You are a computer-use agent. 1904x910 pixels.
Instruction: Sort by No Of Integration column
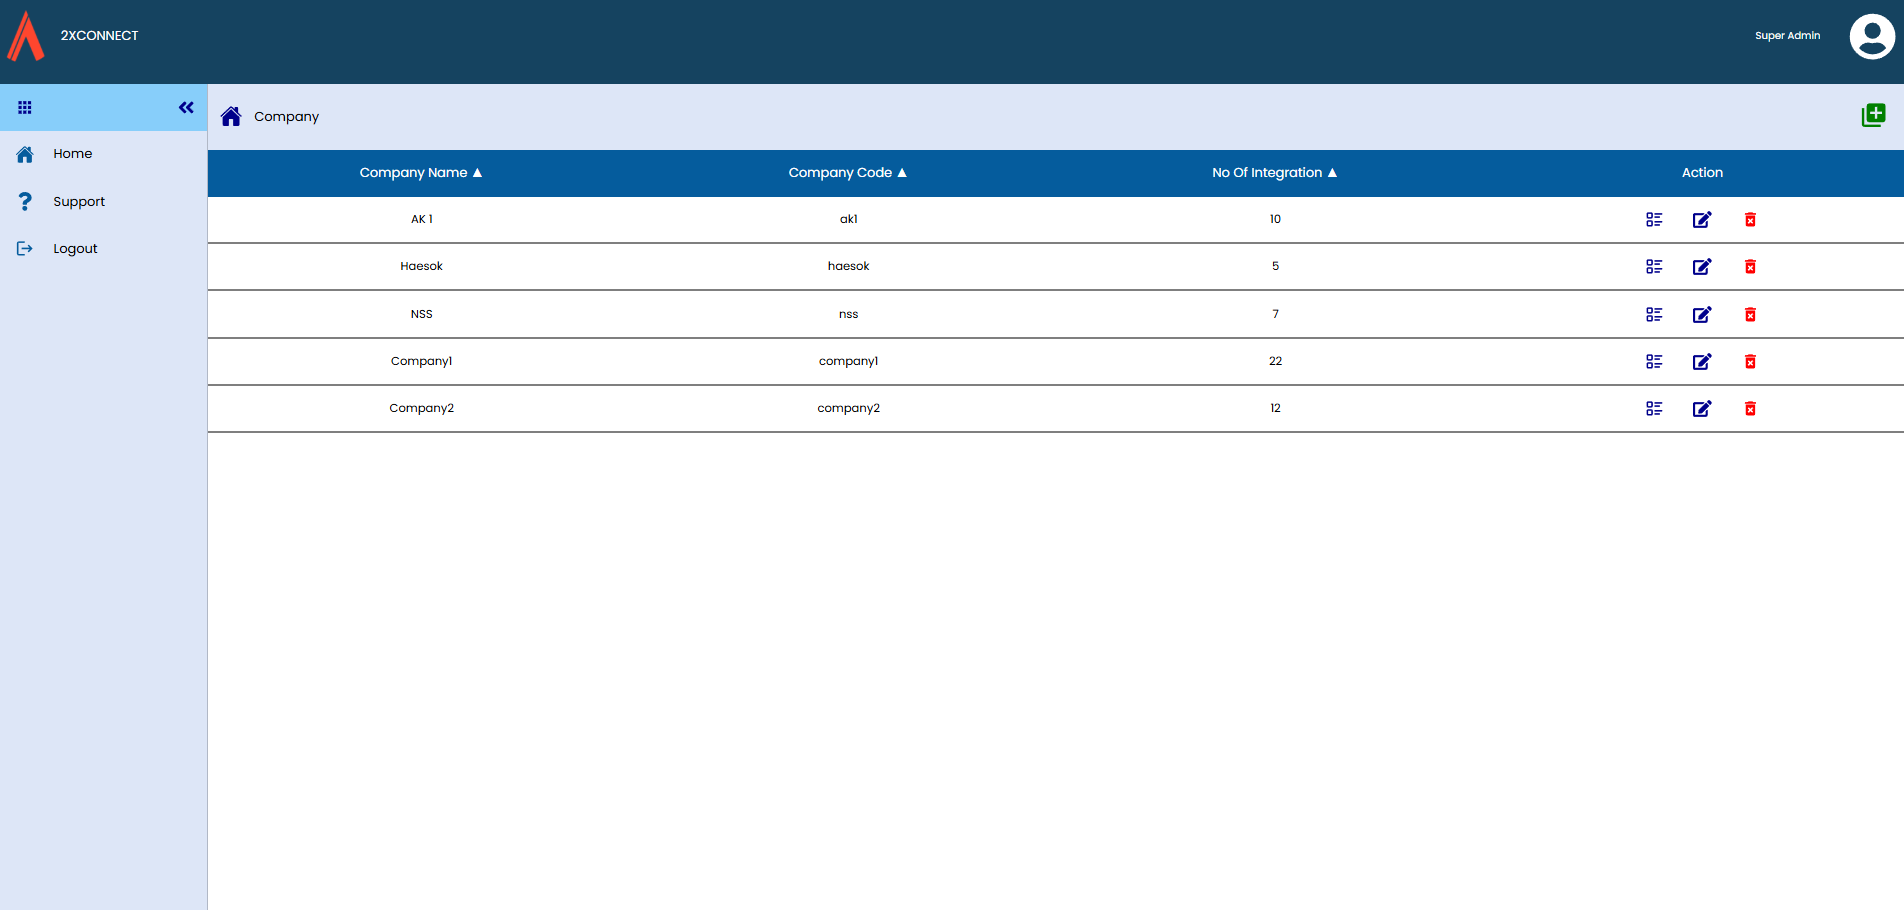pyautogui.click(x=1274, y=173)
